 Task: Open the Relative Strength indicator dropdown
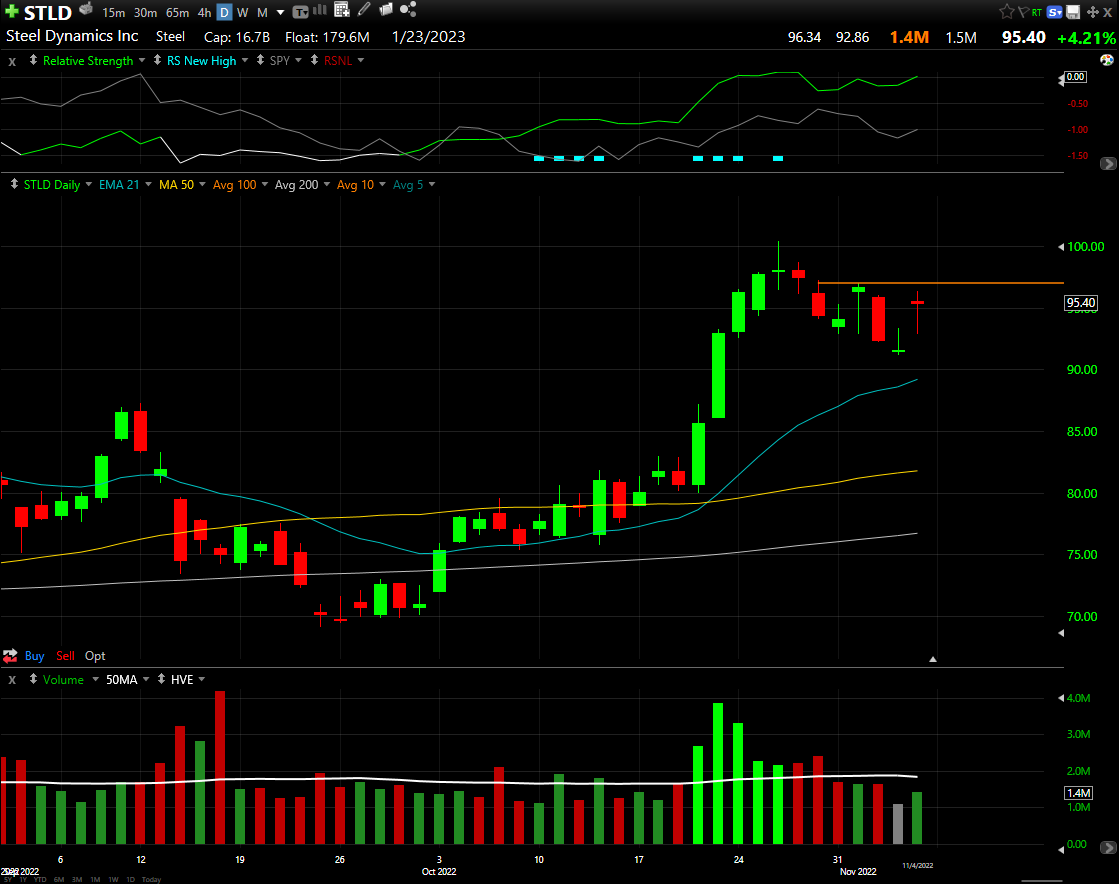[142, 61]
